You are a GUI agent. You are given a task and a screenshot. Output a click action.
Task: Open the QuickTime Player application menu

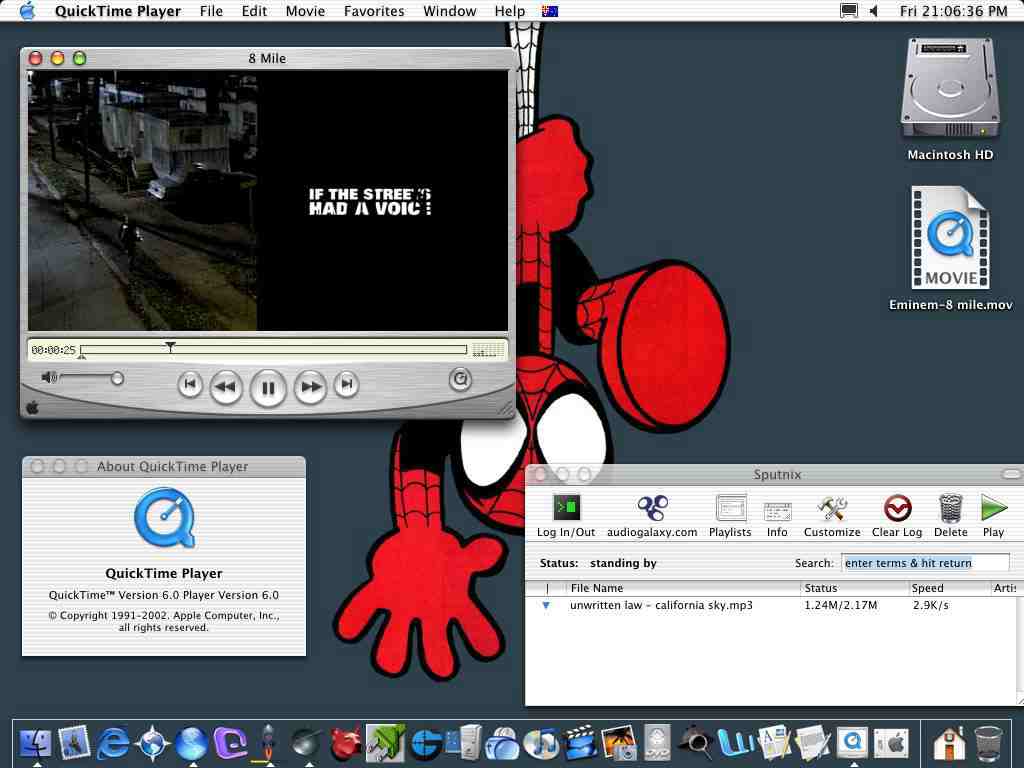coord(118,11)
